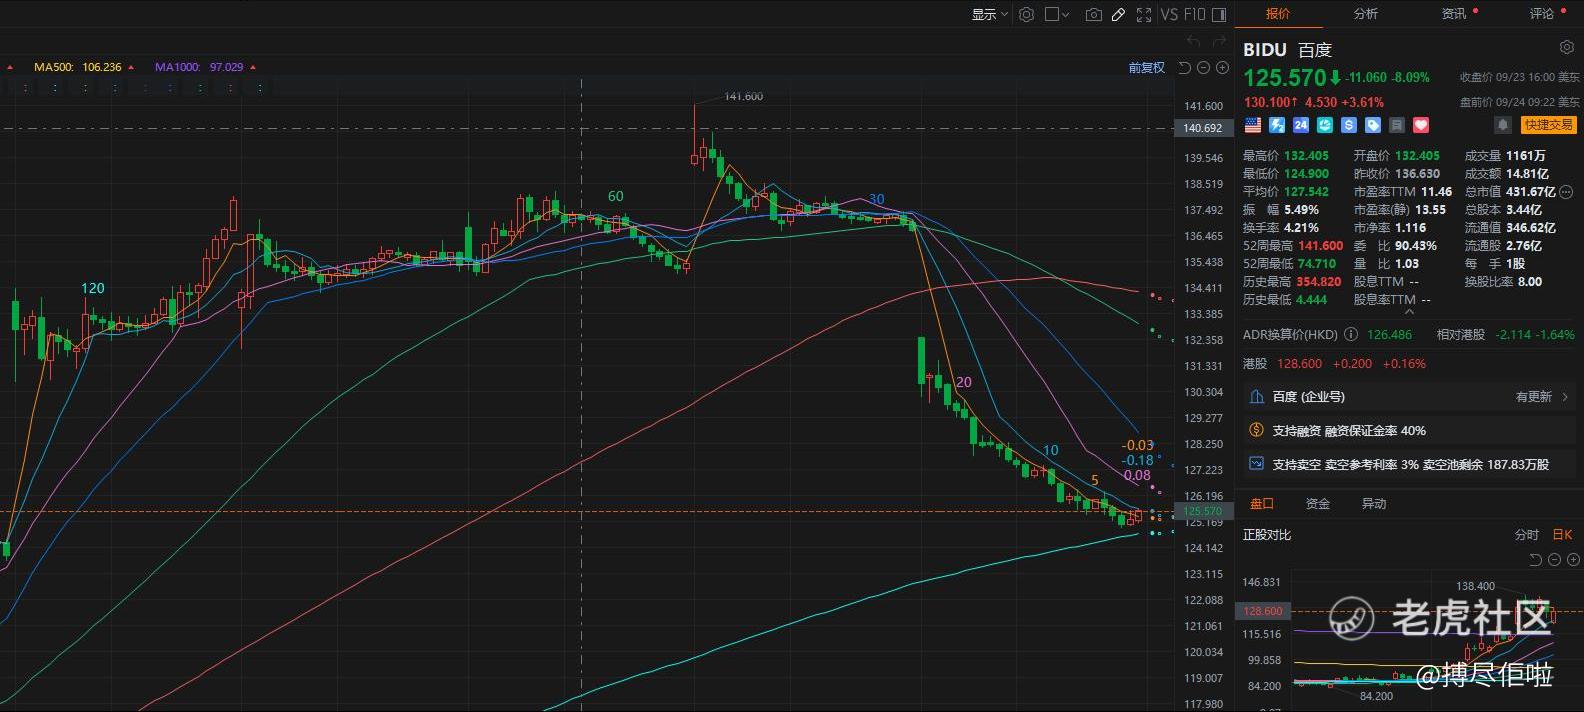Click MA1000: 97.029 indicator label
1584x712 pixels.
coord(199,68)
